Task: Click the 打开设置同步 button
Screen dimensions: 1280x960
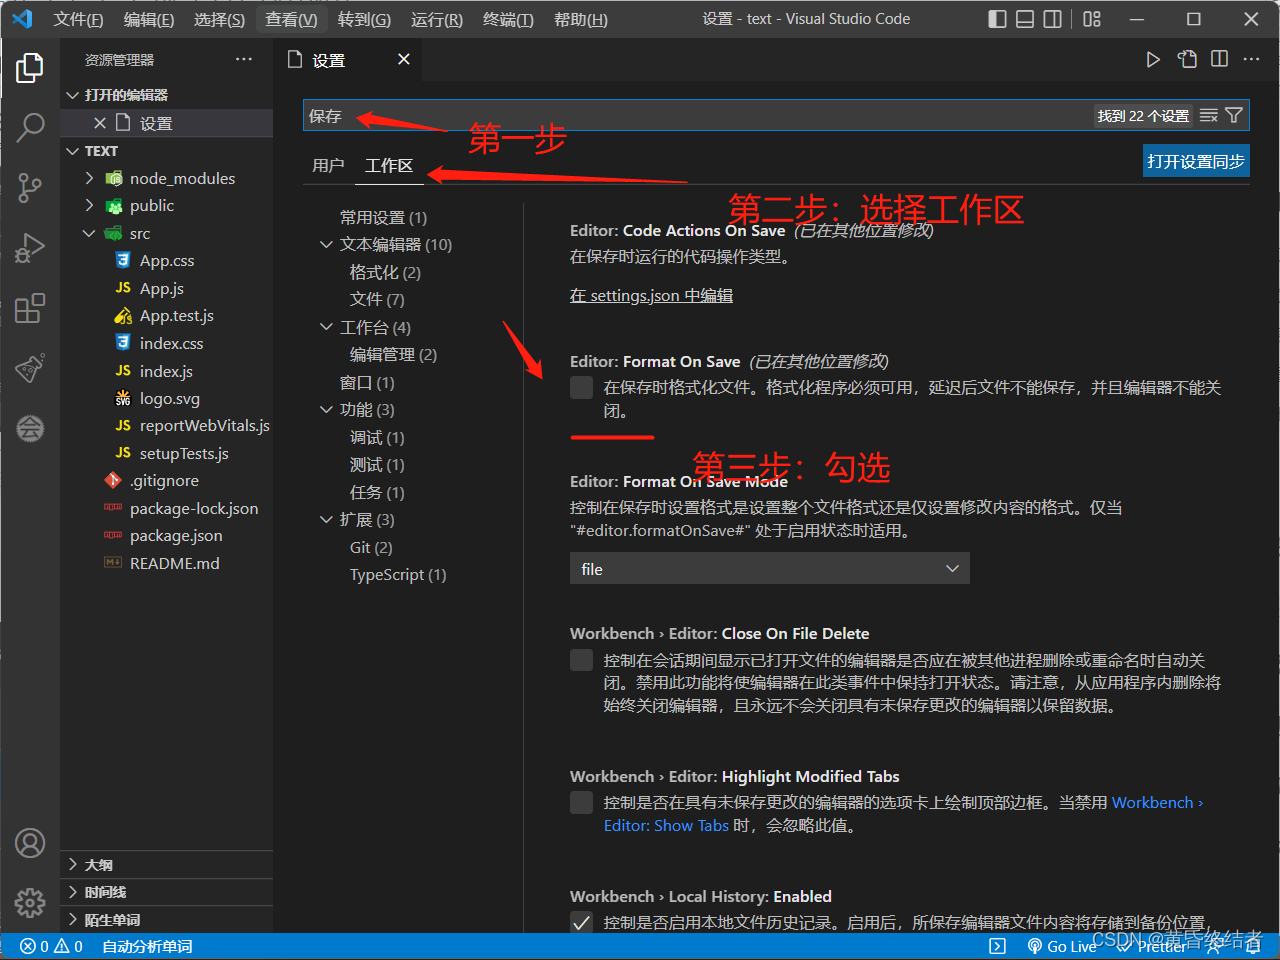Action: click(x=1196, y=161)
